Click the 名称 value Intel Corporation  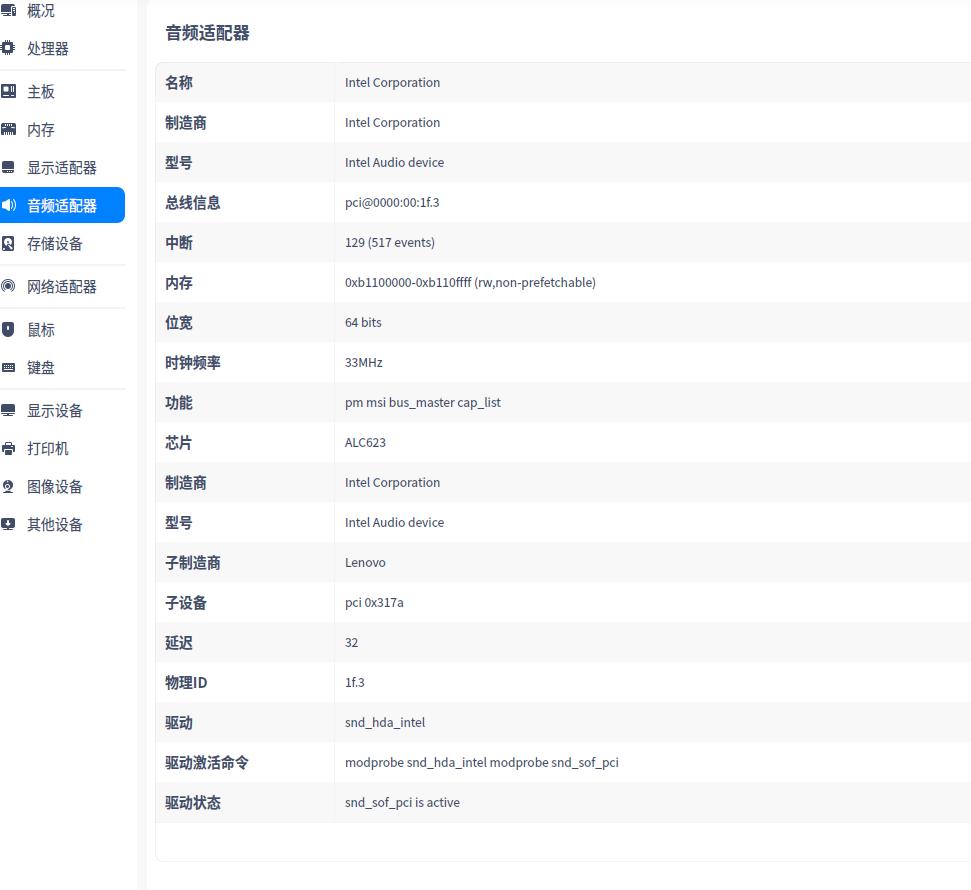coord(393,82)
